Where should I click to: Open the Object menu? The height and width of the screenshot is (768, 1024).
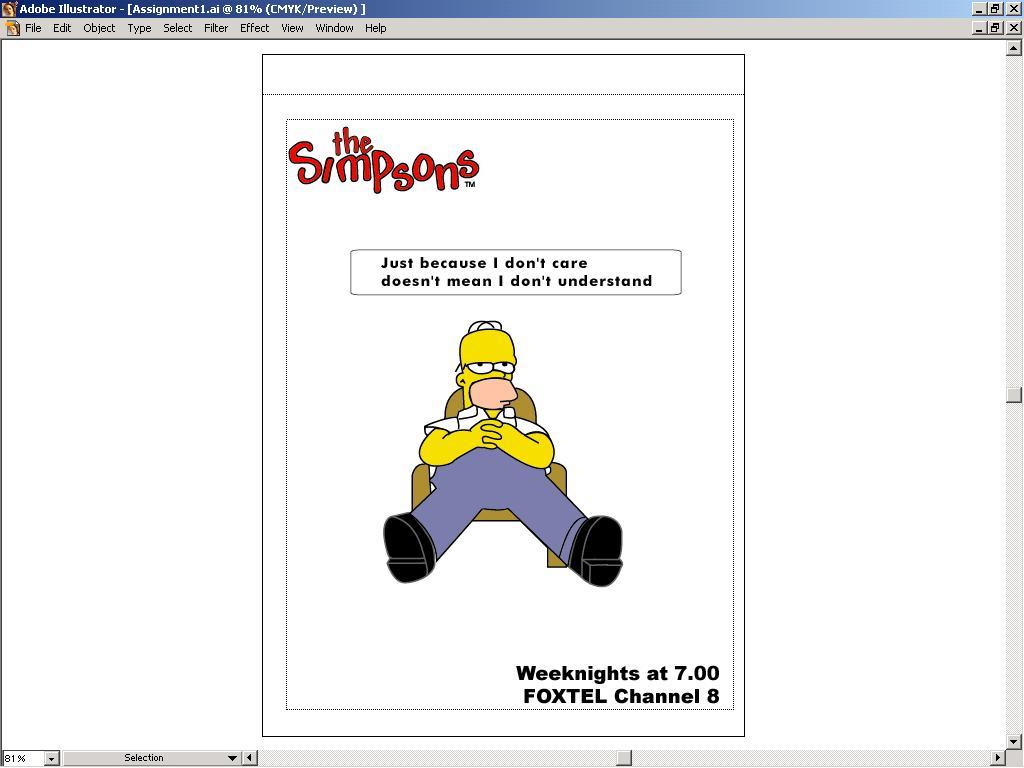point(99,28)
